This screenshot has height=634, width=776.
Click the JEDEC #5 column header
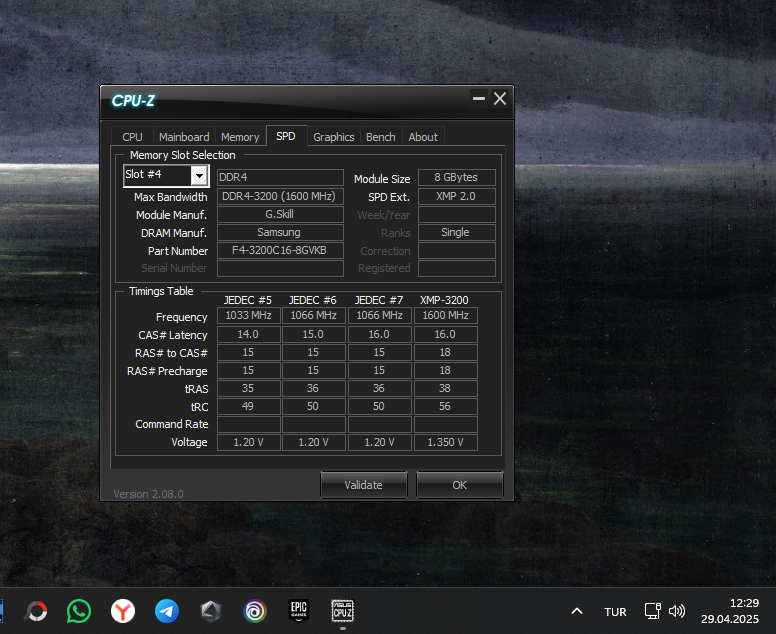click(x=247, y=300)
